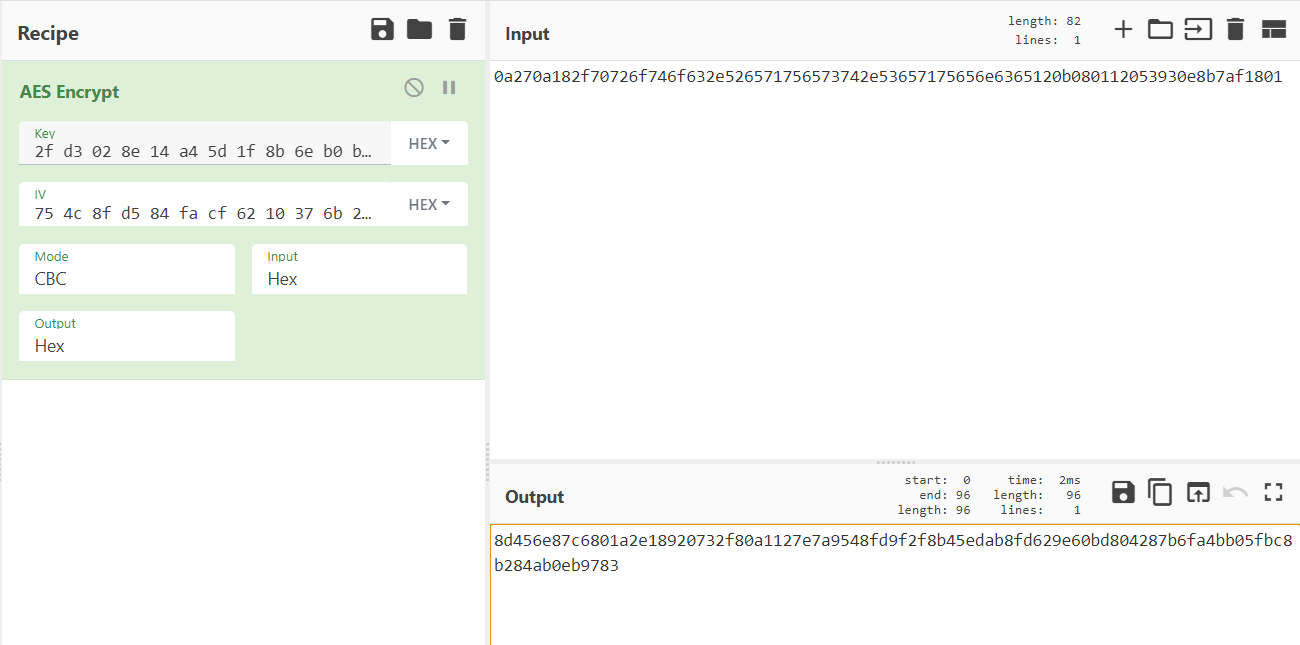Load a recipe from folder icon
The image size is (1300, 645).
[420, 30]
